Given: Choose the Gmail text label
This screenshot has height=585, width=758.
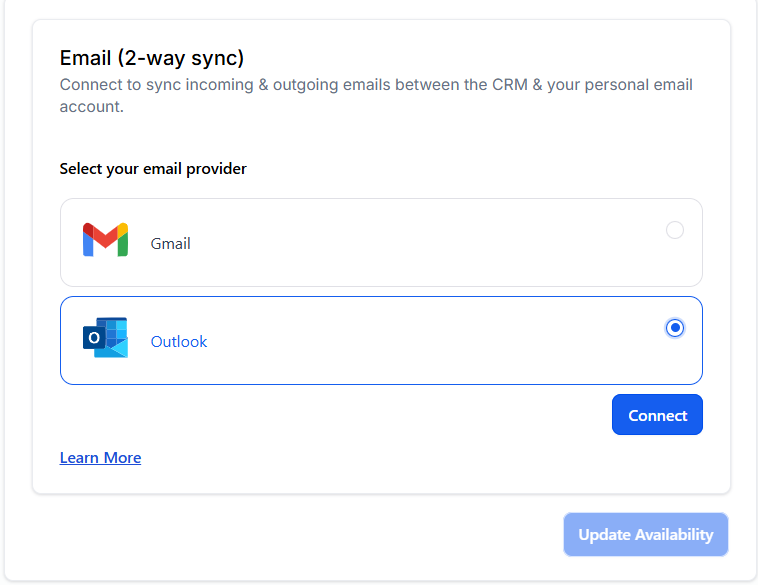Looking at the screenshot, I should tap(171, 244).
